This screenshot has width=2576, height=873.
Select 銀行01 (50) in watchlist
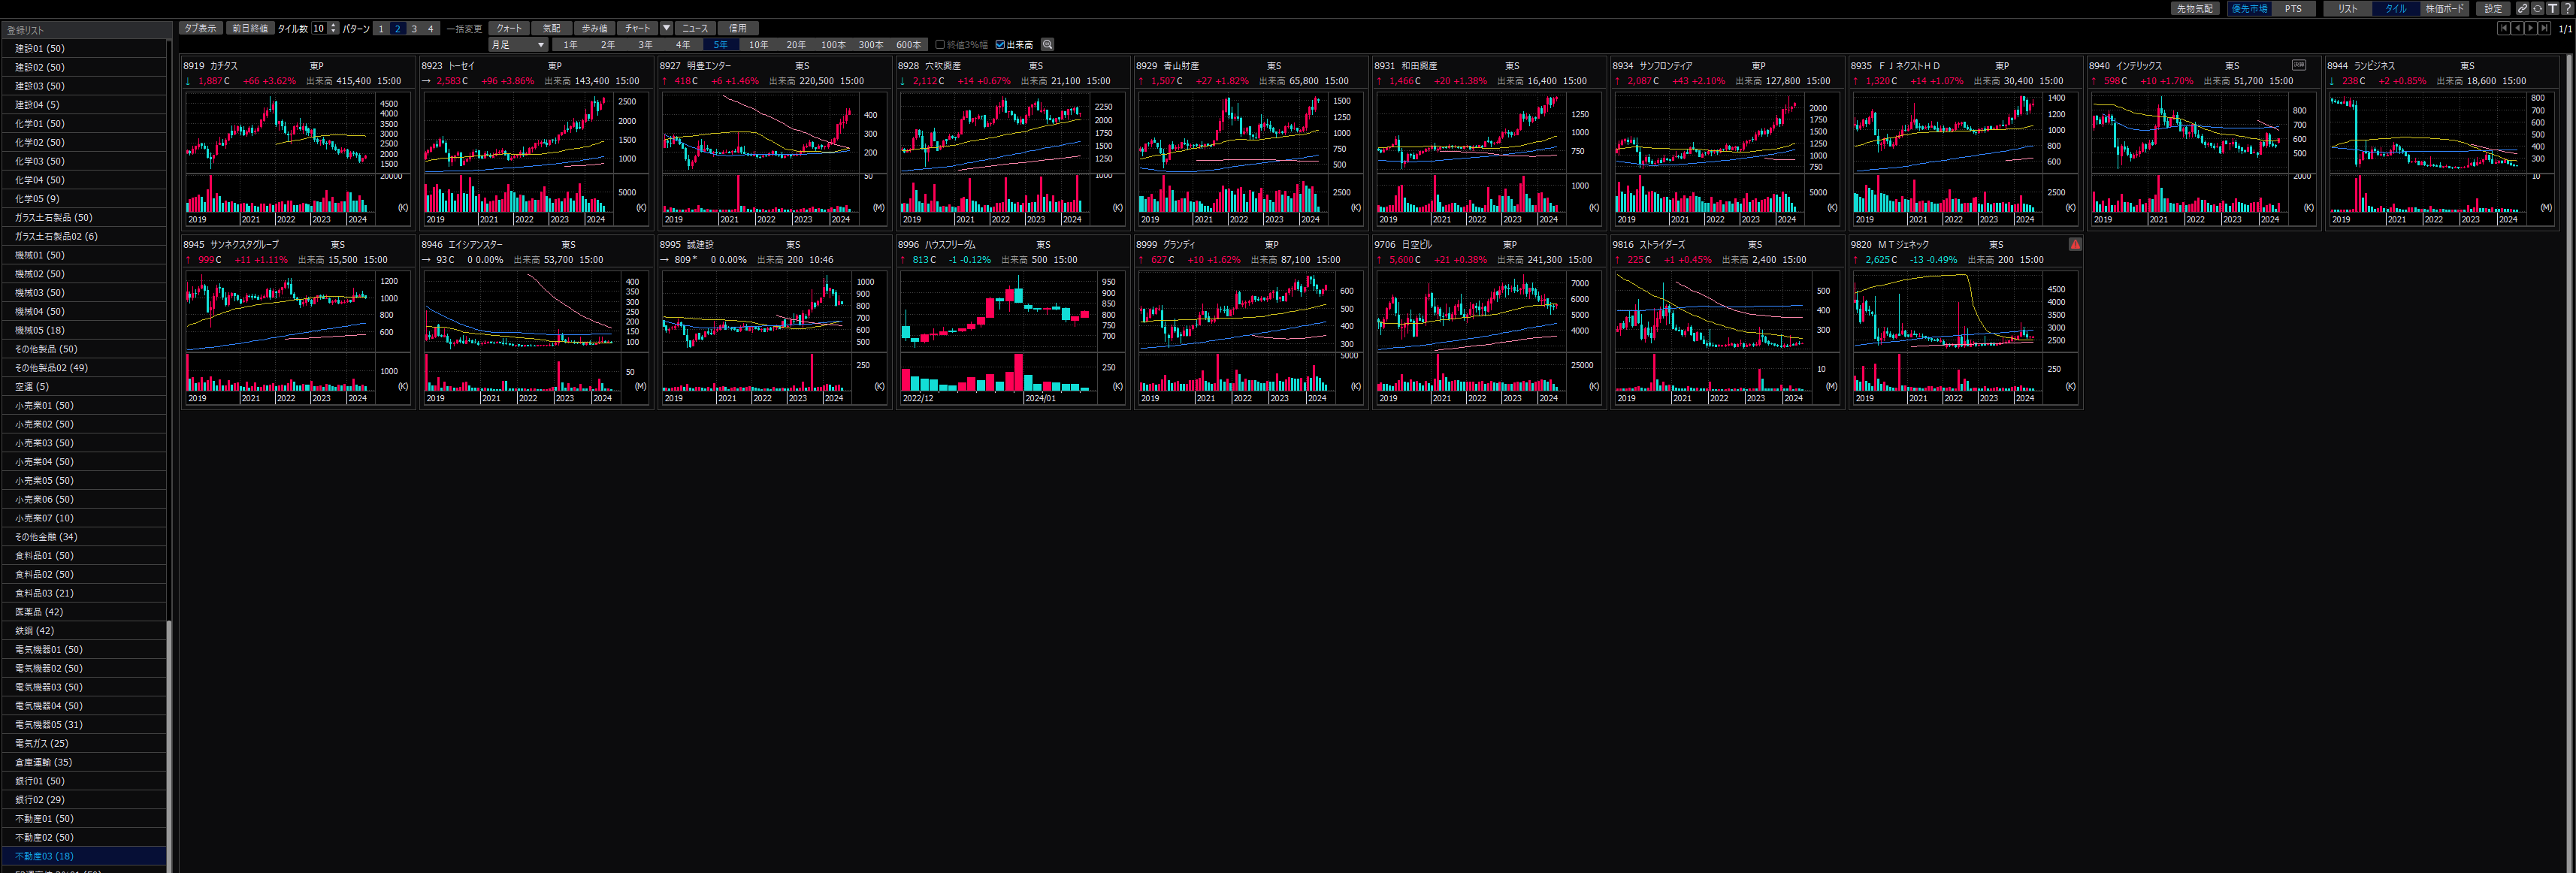click(x=40, y=781)
